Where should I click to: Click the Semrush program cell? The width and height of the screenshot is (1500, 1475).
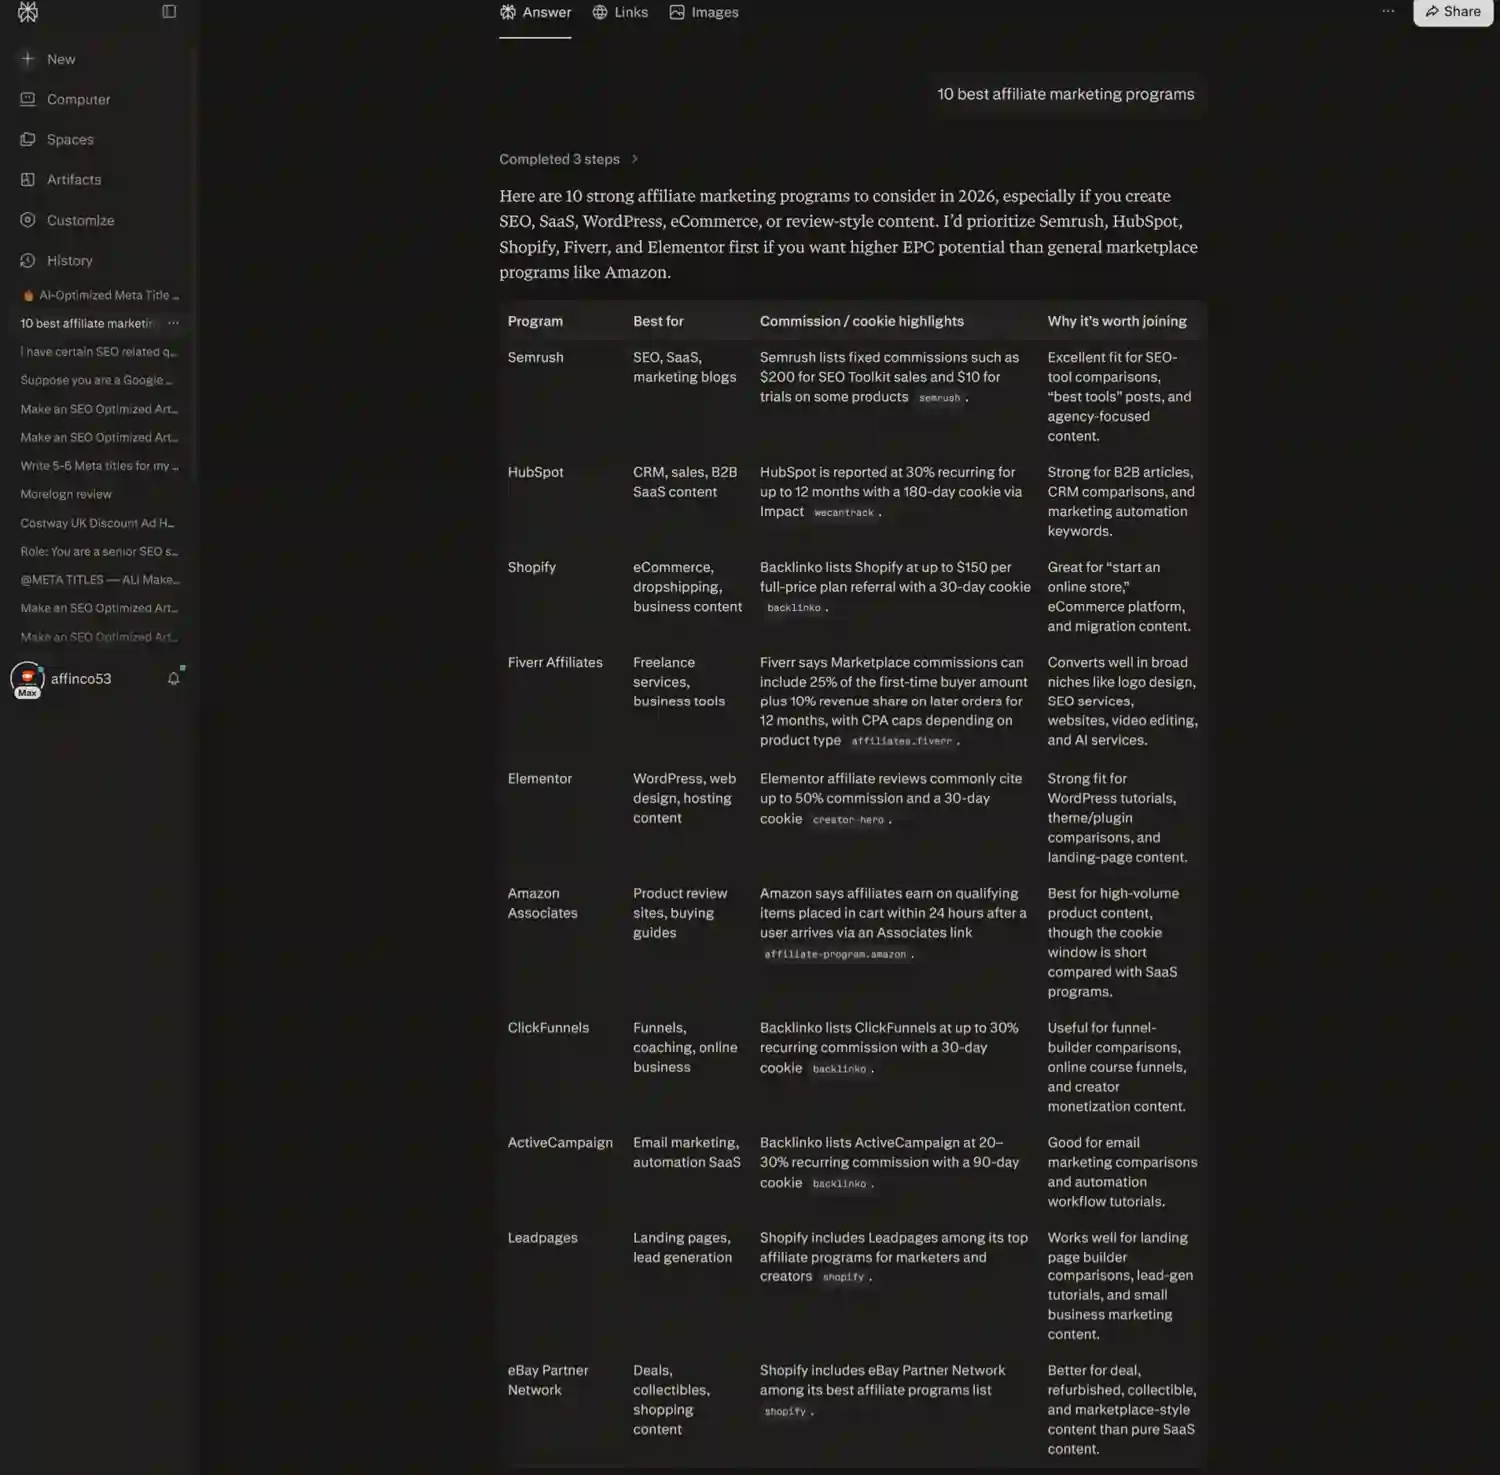click(x=535, y=357)
